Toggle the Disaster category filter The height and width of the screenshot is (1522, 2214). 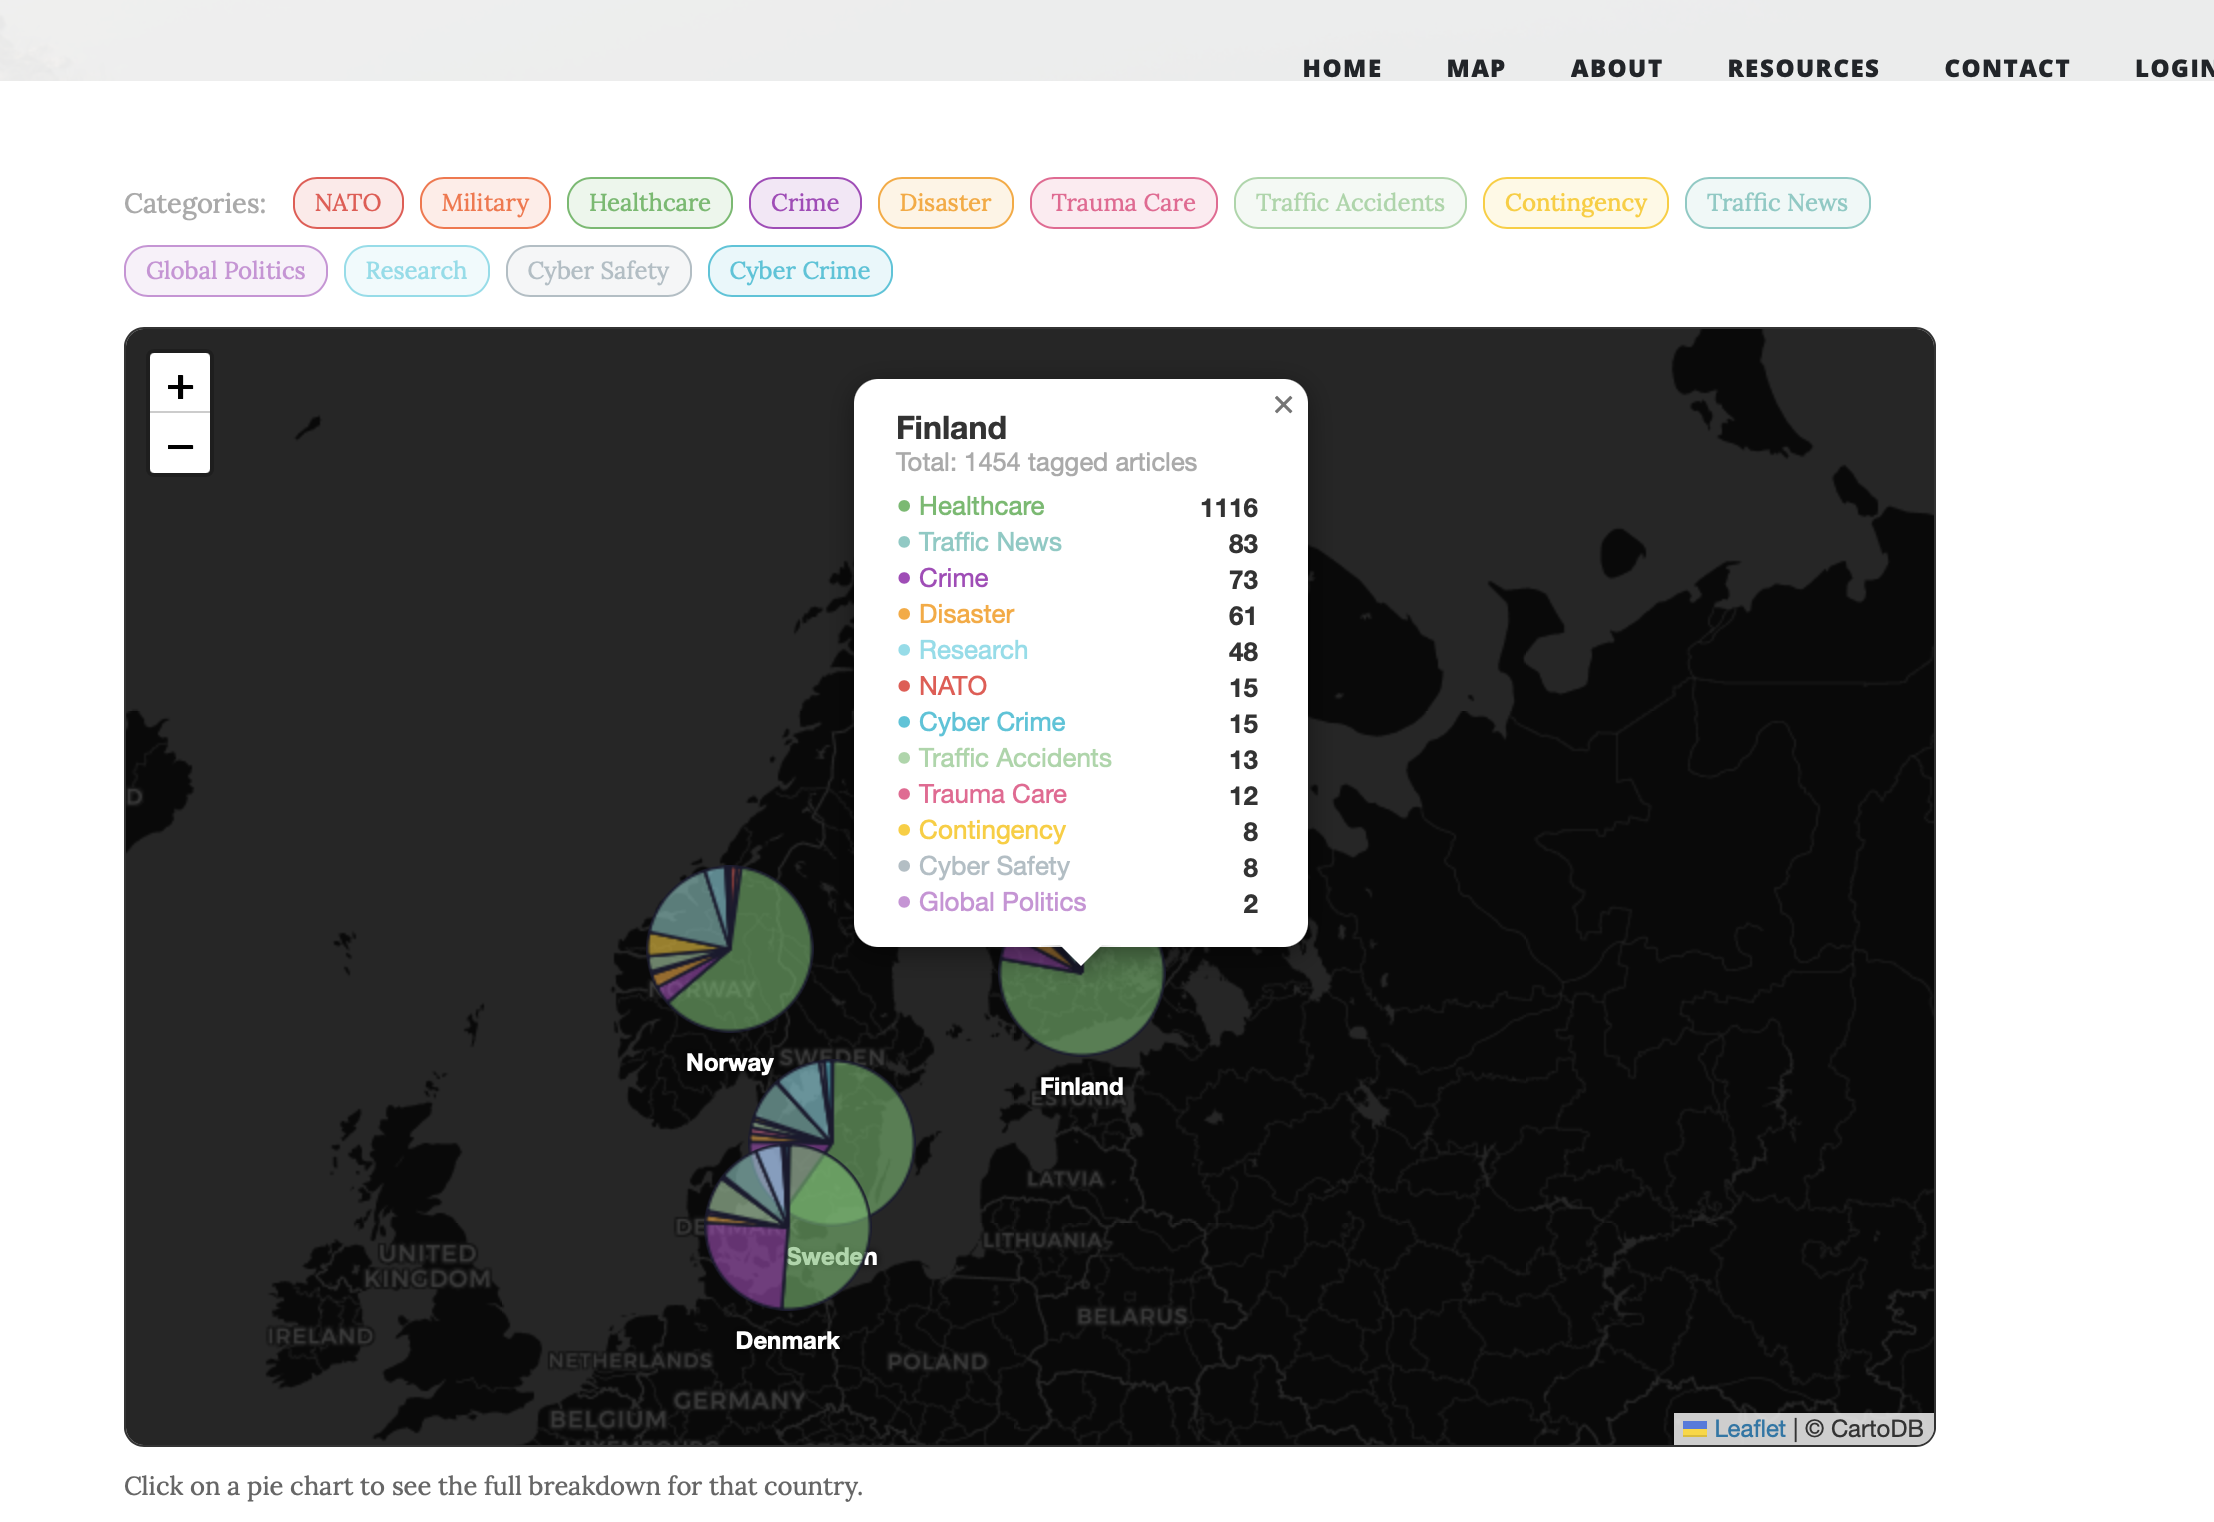point(945,203)
